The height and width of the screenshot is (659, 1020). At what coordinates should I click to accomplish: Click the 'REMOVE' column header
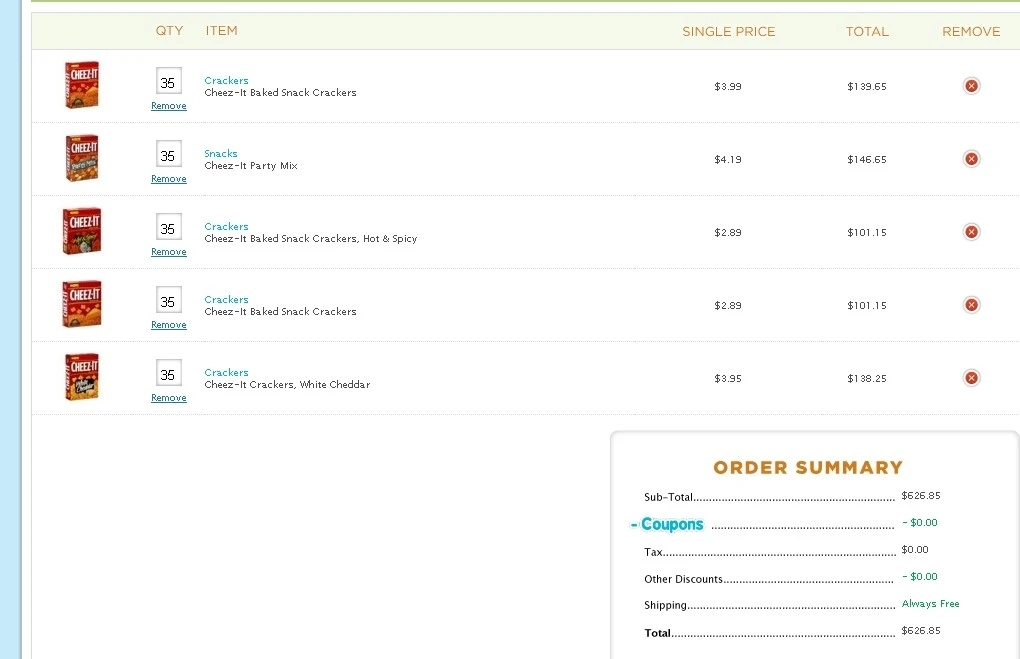tap(971, 31)
